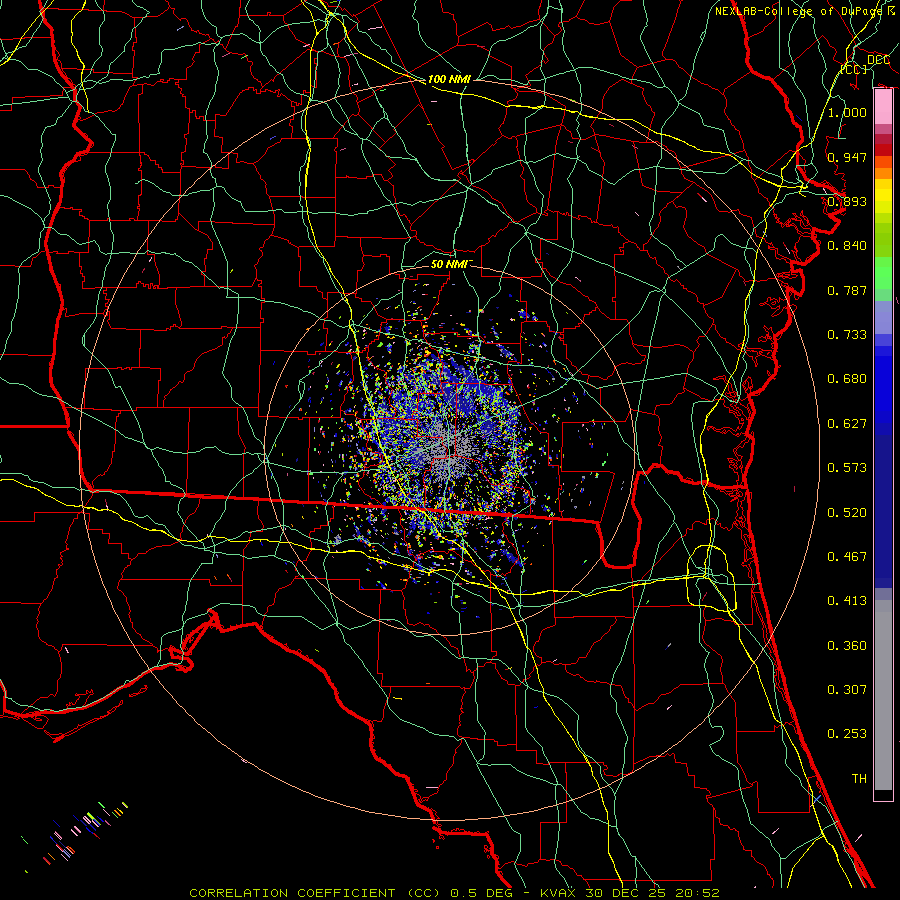Click the 0.573 scale value
The image size is (900, 900).
point(847,467)
